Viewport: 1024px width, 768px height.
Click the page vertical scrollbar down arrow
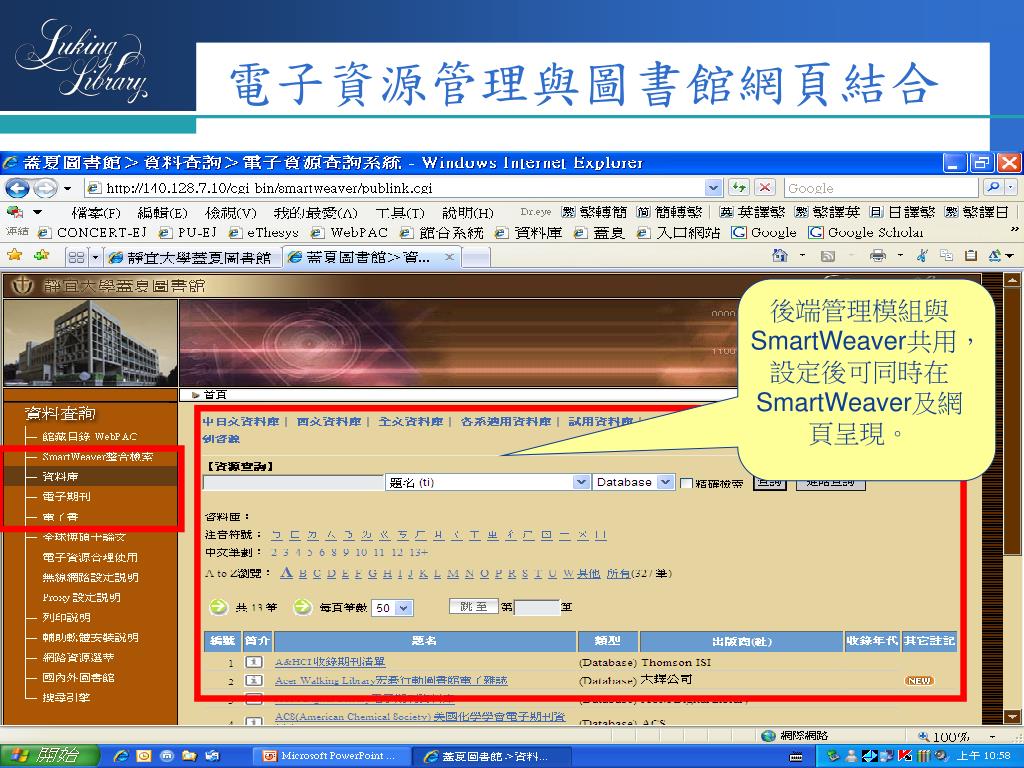[1011, 716]
